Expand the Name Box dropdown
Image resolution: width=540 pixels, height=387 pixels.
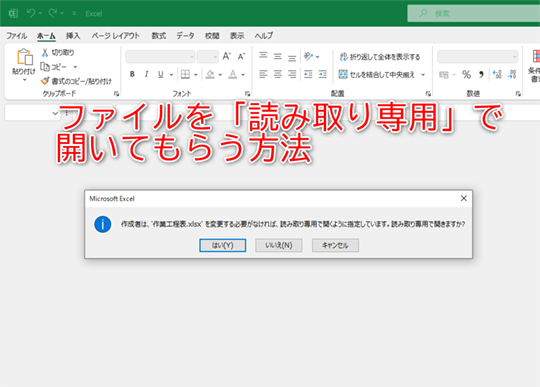55,113
